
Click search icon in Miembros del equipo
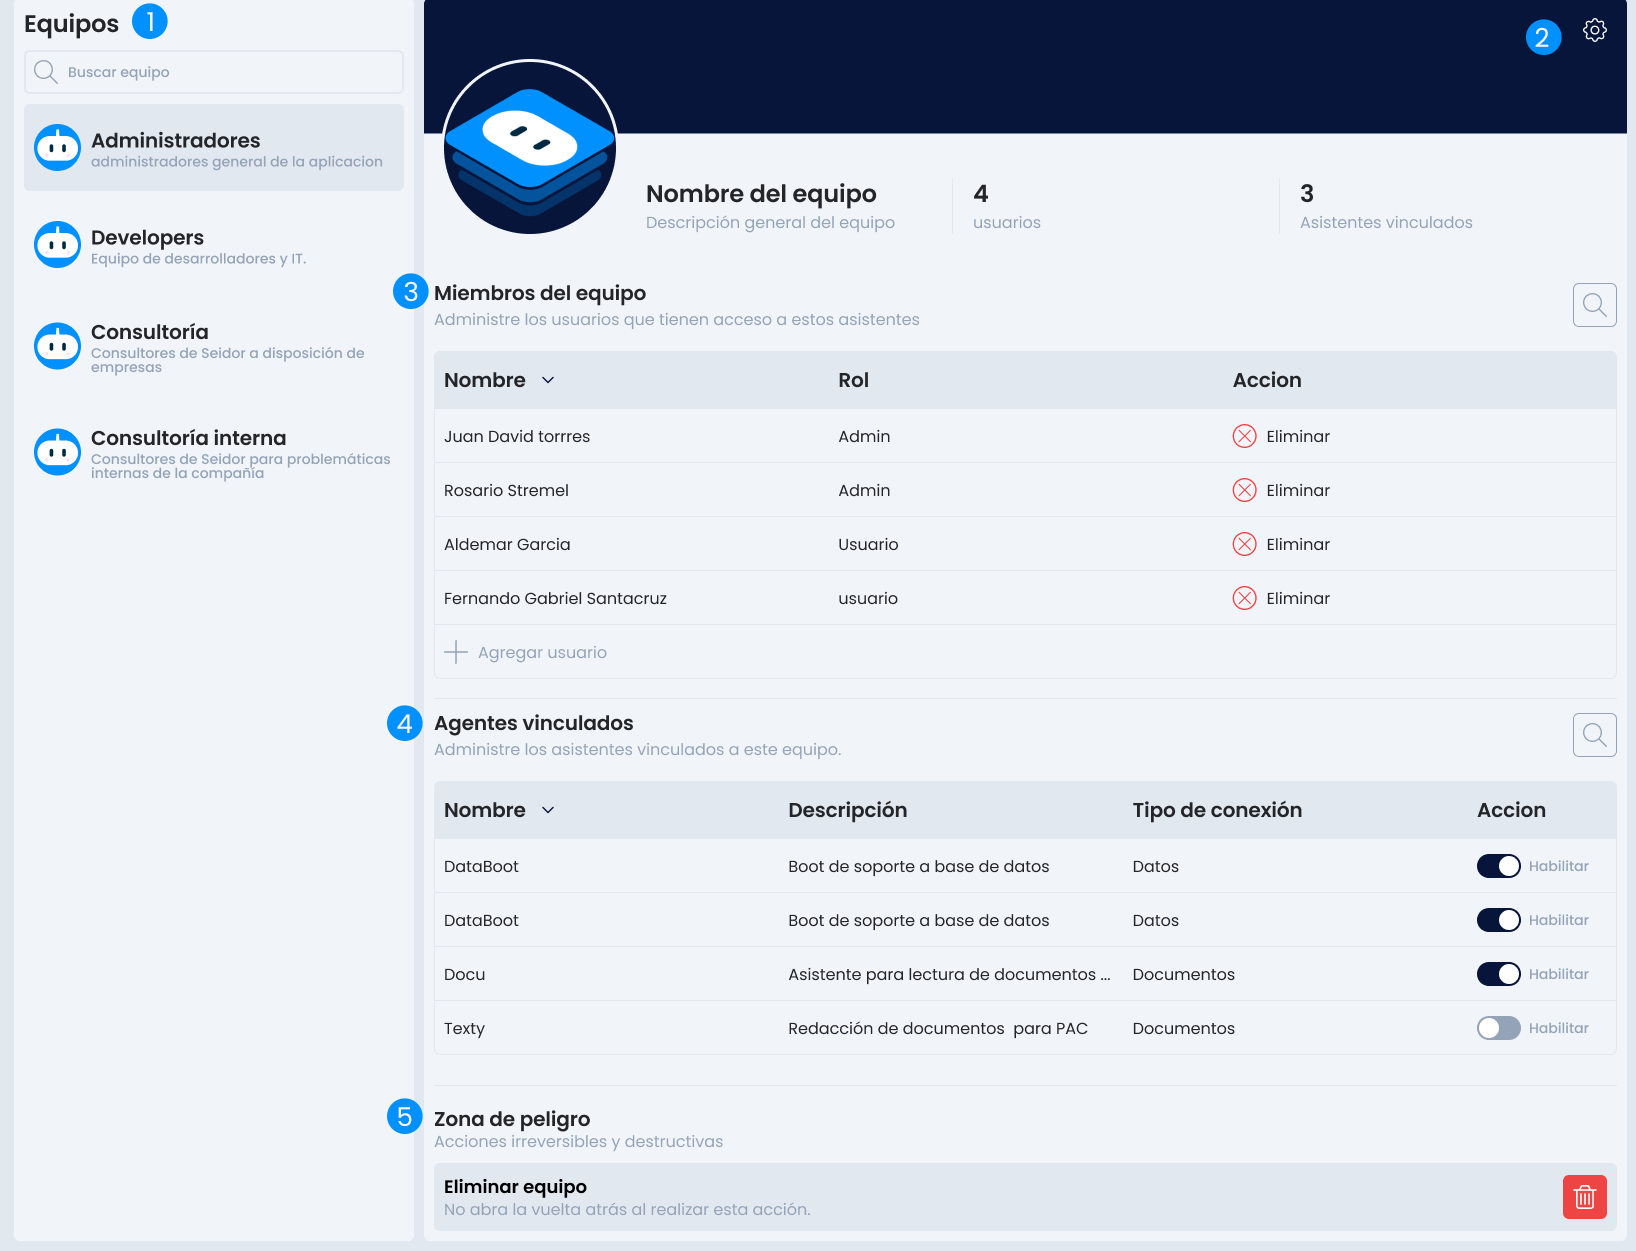coord(1594,305)
